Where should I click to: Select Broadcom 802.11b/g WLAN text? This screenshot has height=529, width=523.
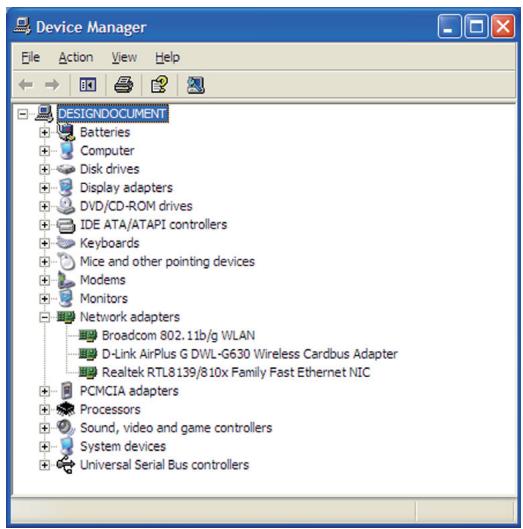178,335
